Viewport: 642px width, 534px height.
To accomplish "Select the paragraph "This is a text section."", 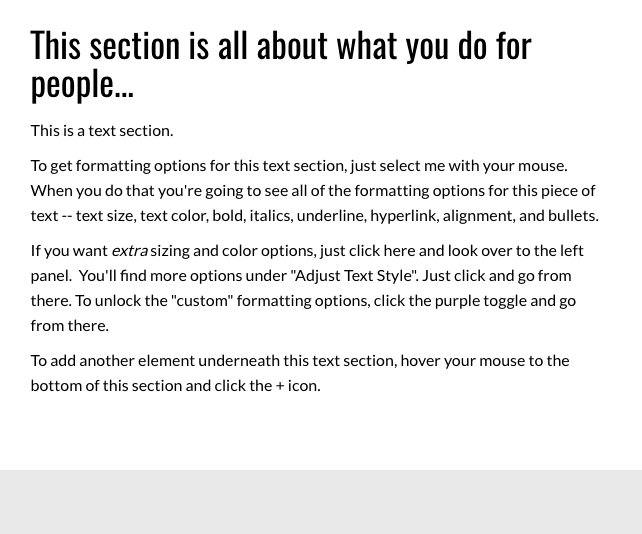I will click(102, 131).
